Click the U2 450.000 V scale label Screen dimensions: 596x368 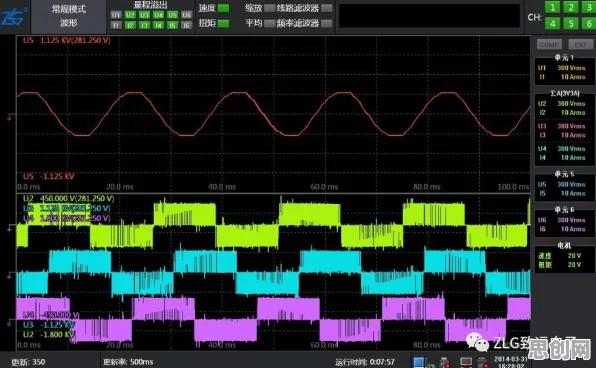click(x=68, y=198)
